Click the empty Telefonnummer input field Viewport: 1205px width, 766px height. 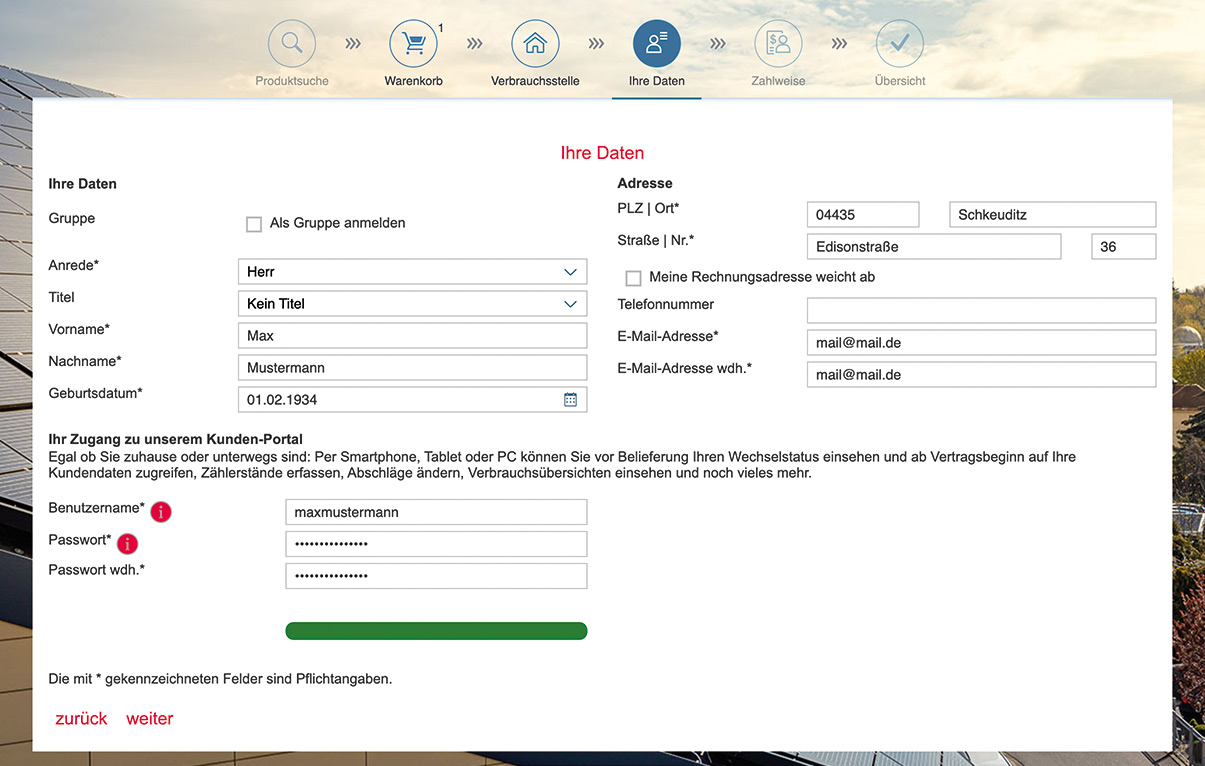[981, 310]
